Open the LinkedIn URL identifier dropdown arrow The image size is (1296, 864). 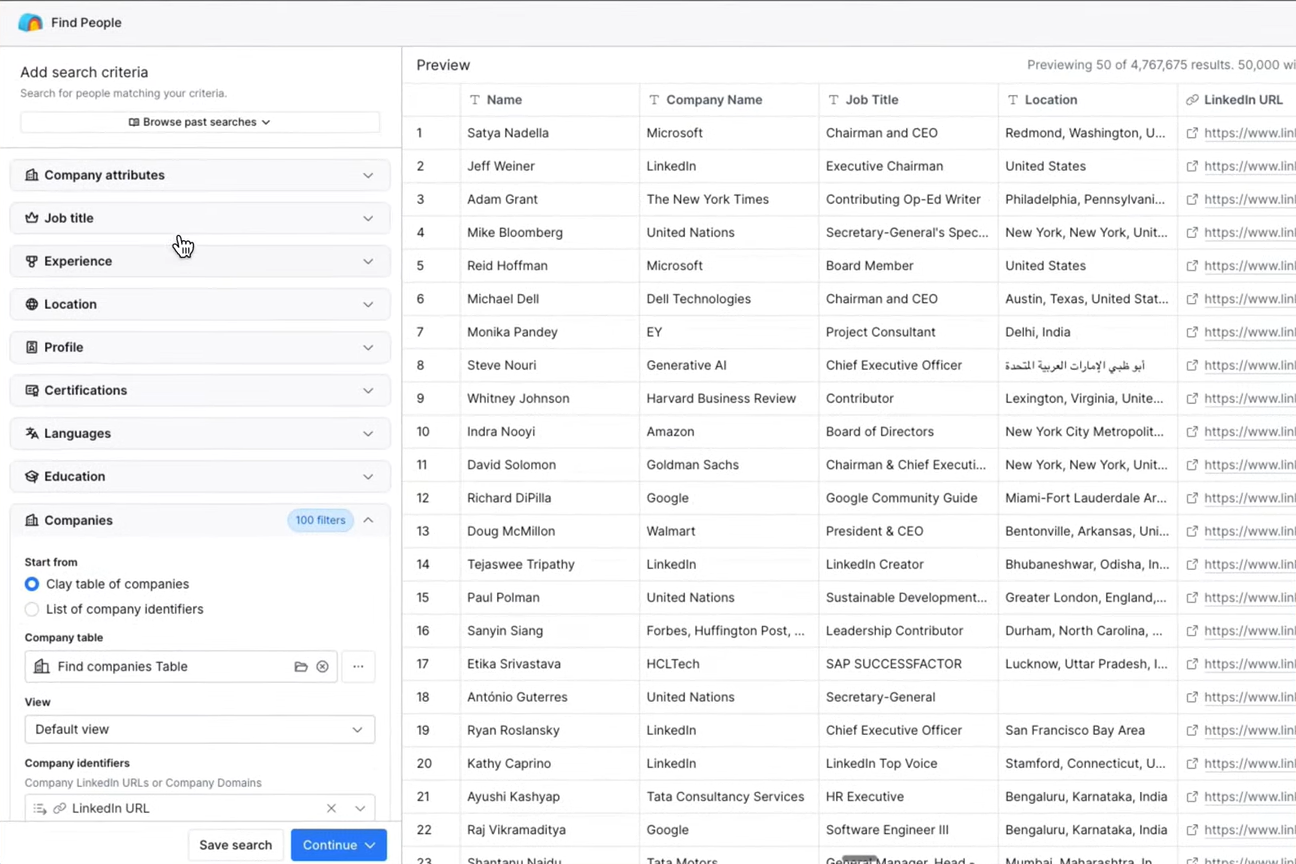[x=360, y=808]
